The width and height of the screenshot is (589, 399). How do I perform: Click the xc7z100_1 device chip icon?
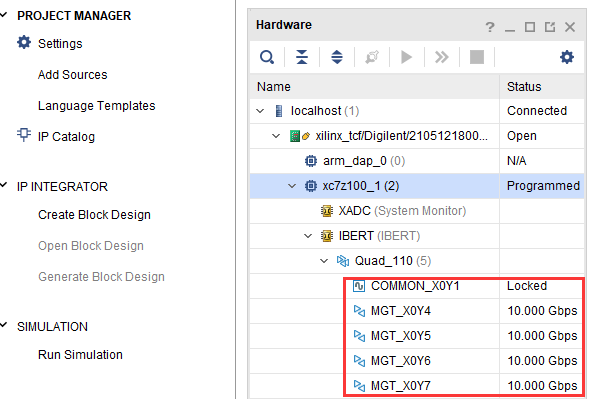click(x=311, y=186)
